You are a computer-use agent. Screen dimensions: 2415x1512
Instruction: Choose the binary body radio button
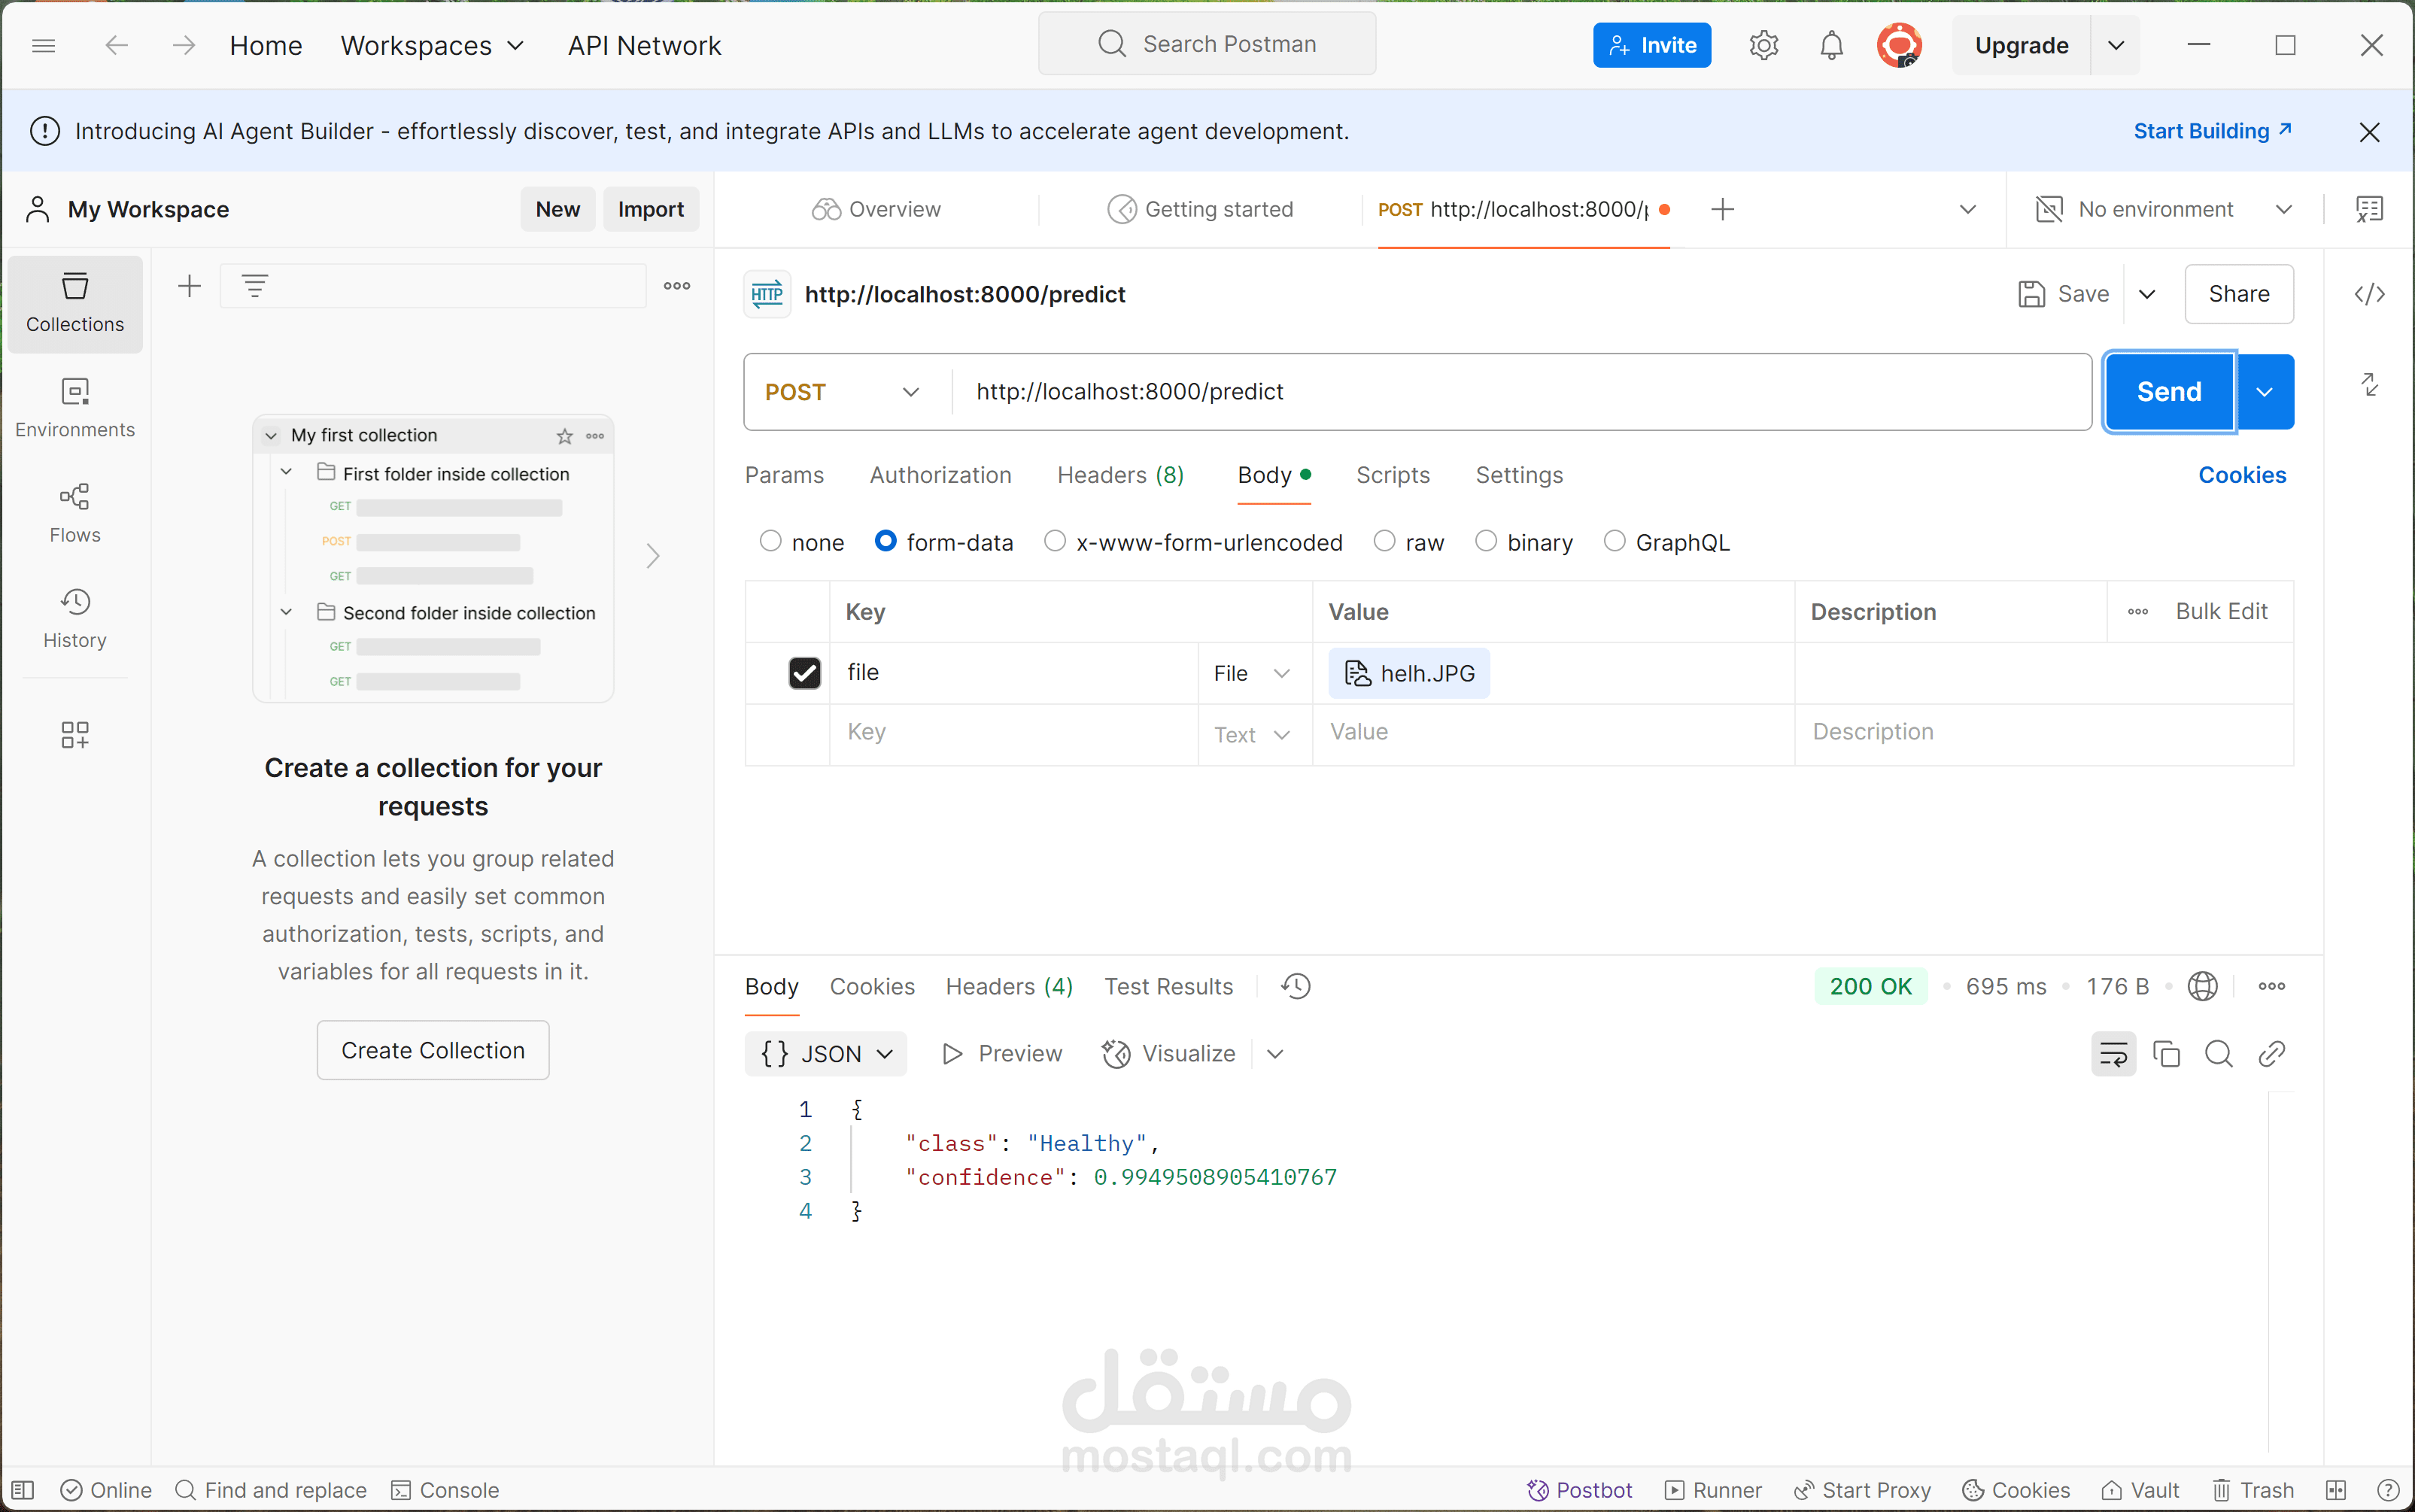tap(1487, 542)
